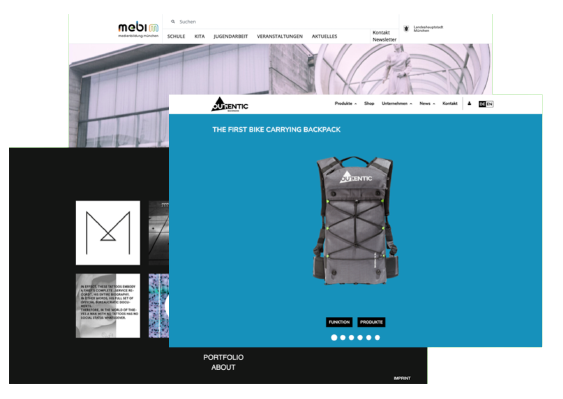Click the Outentic logo in header
Viewport: 563px width, 399px height.
tap(230, 105)
